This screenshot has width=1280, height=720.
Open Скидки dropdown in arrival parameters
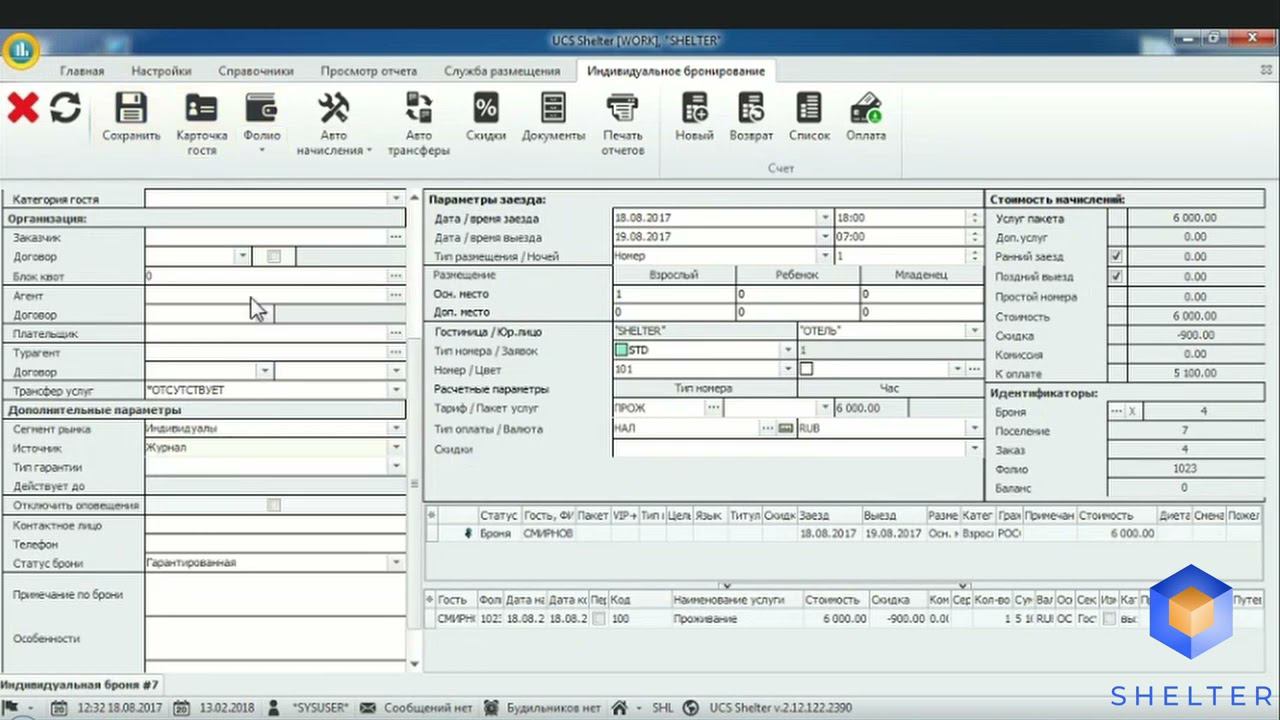click(974, 448)
